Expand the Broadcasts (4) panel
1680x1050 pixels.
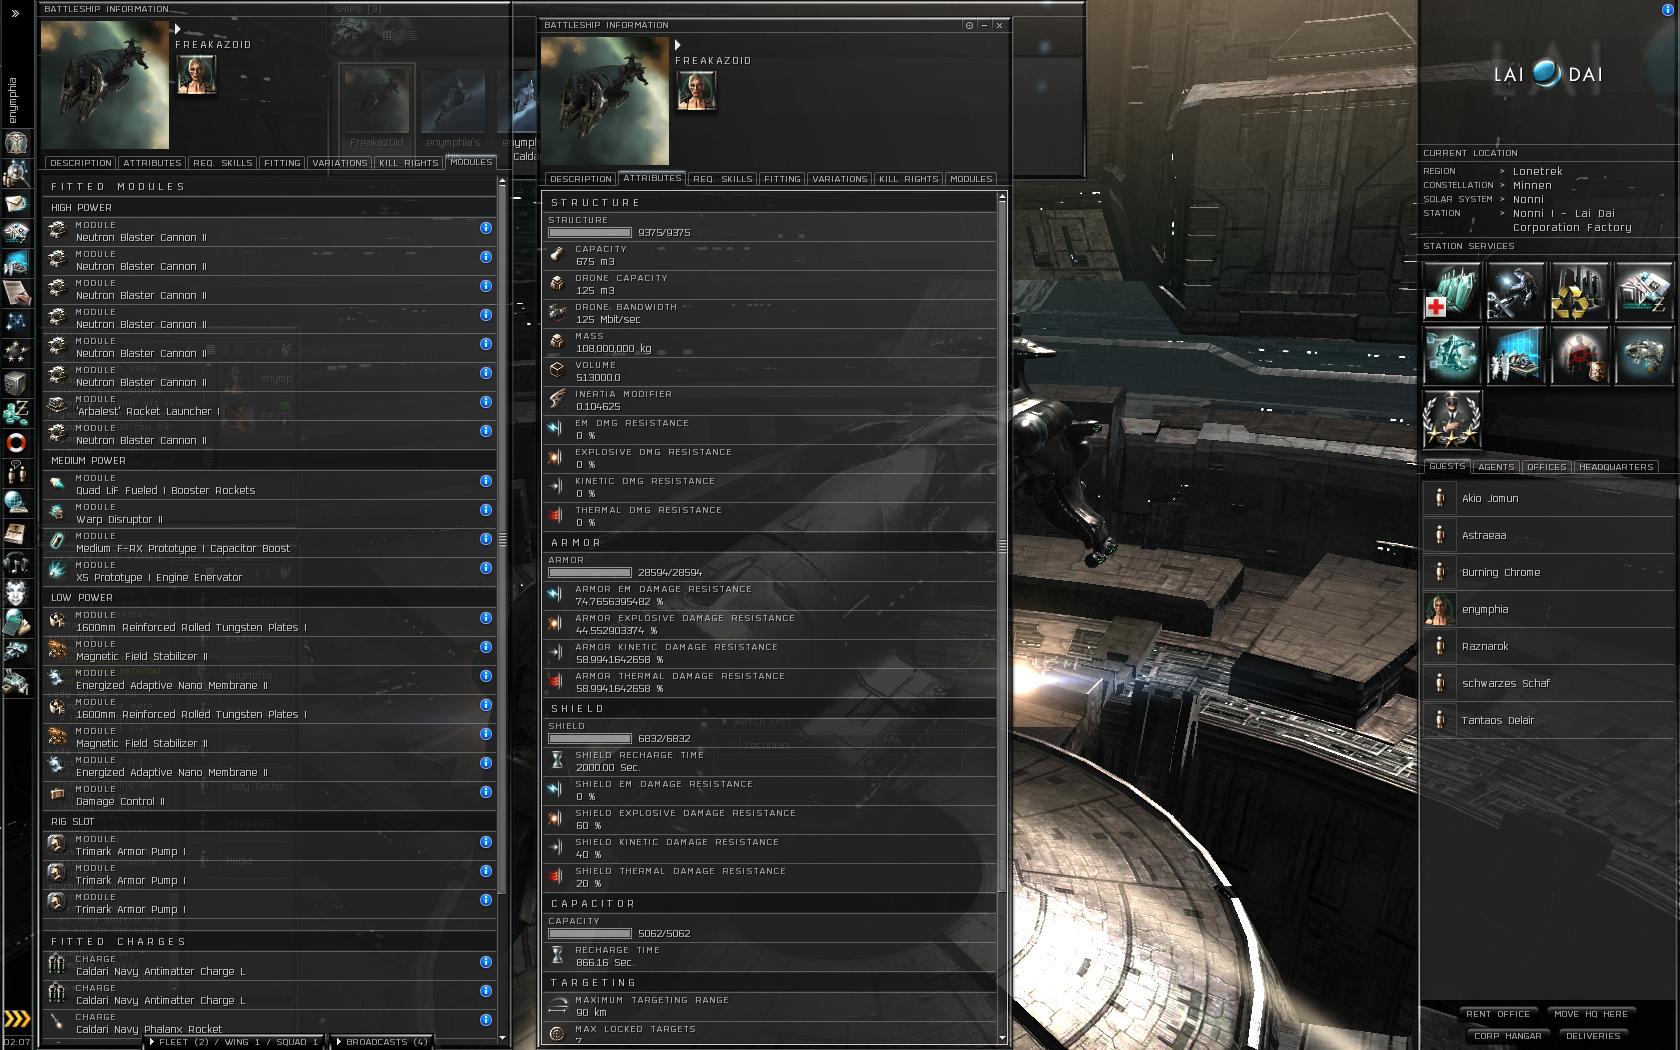tap(381, 1042)
